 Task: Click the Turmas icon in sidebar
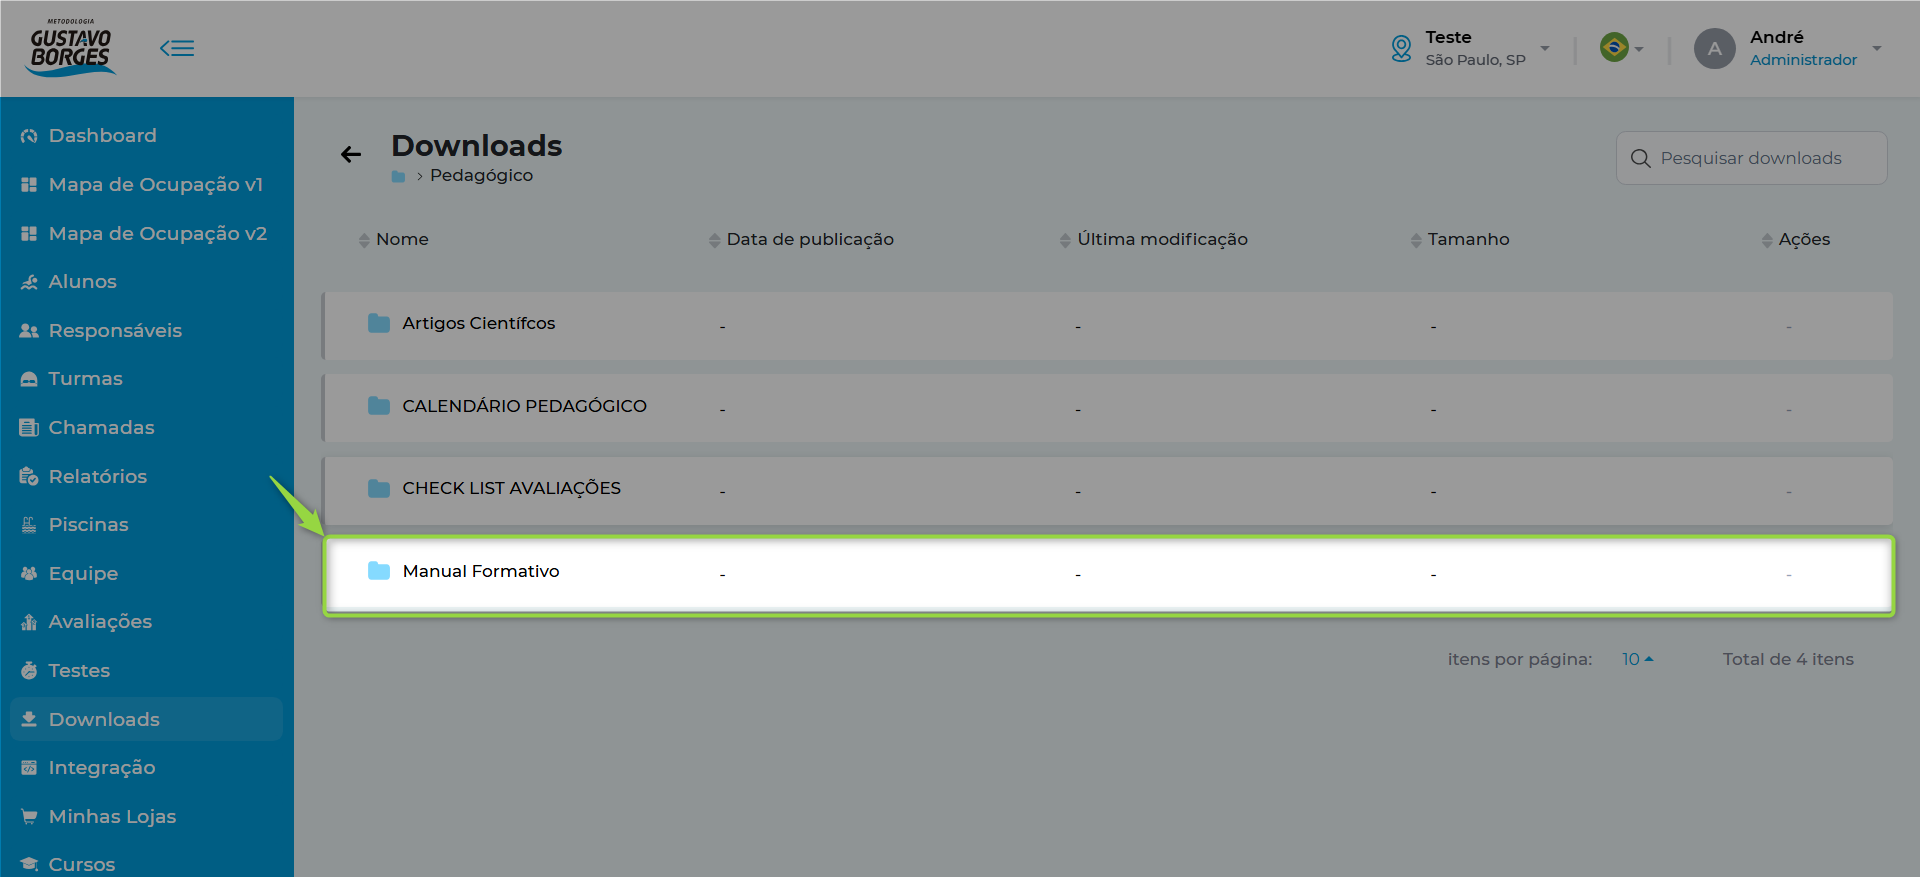point(29,379)
